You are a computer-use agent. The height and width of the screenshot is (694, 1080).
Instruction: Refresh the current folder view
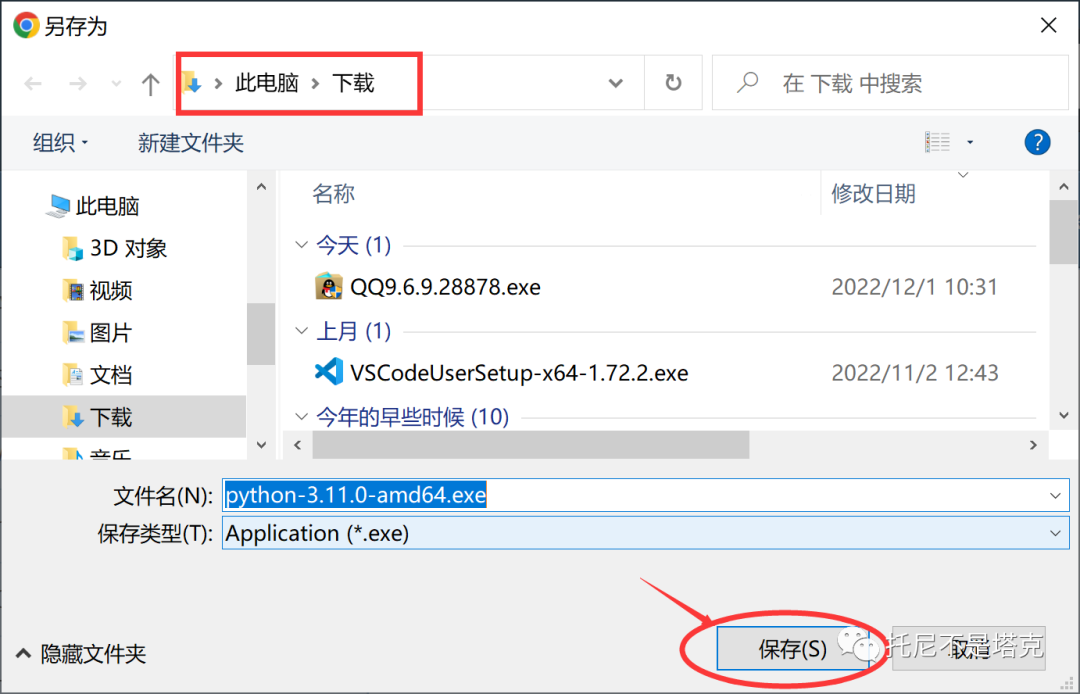click(673, 83)
